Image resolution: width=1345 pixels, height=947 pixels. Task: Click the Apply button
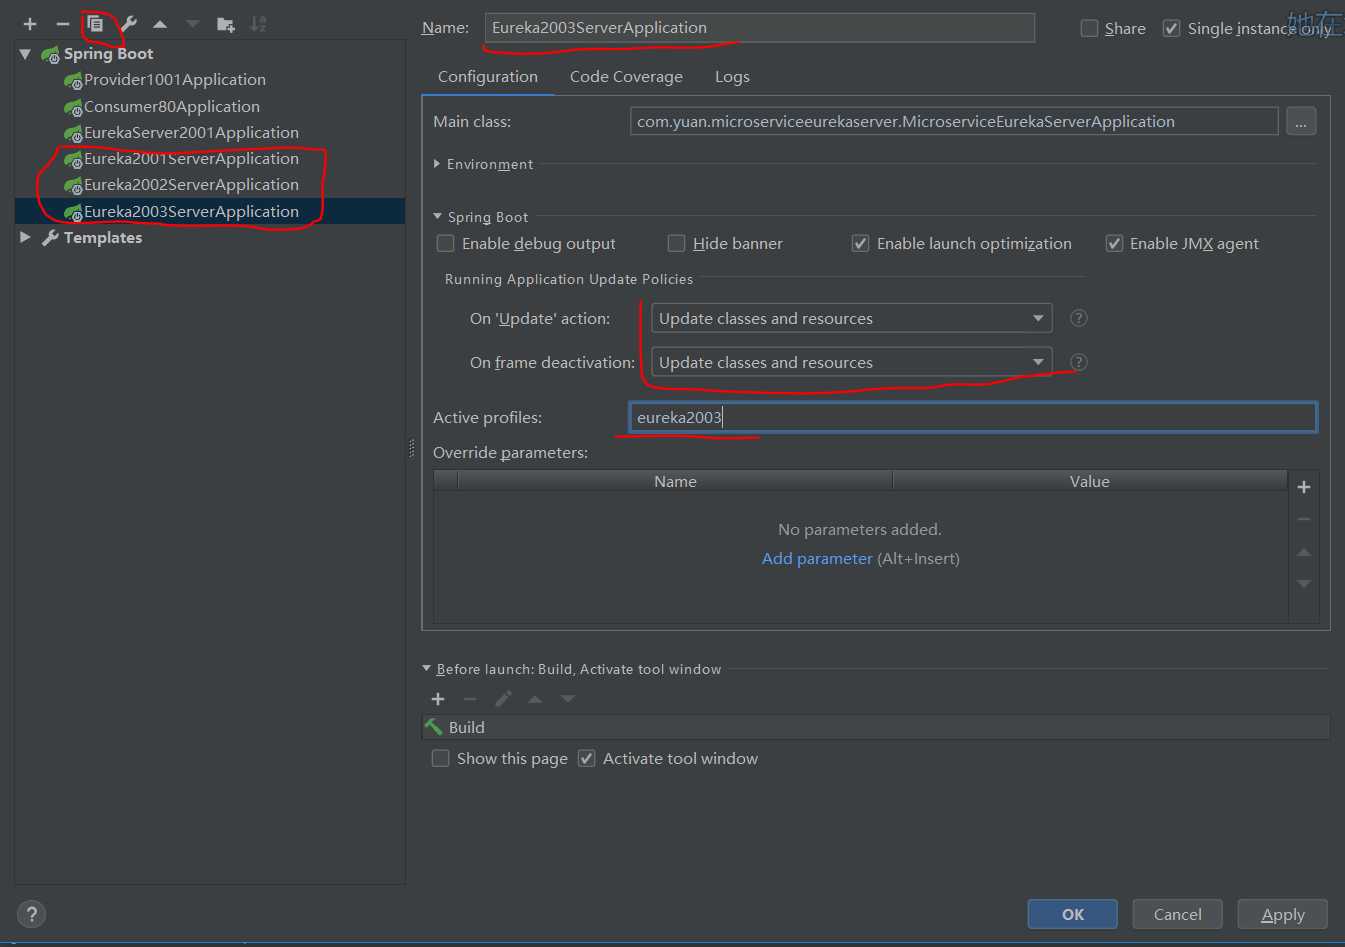1283,914
